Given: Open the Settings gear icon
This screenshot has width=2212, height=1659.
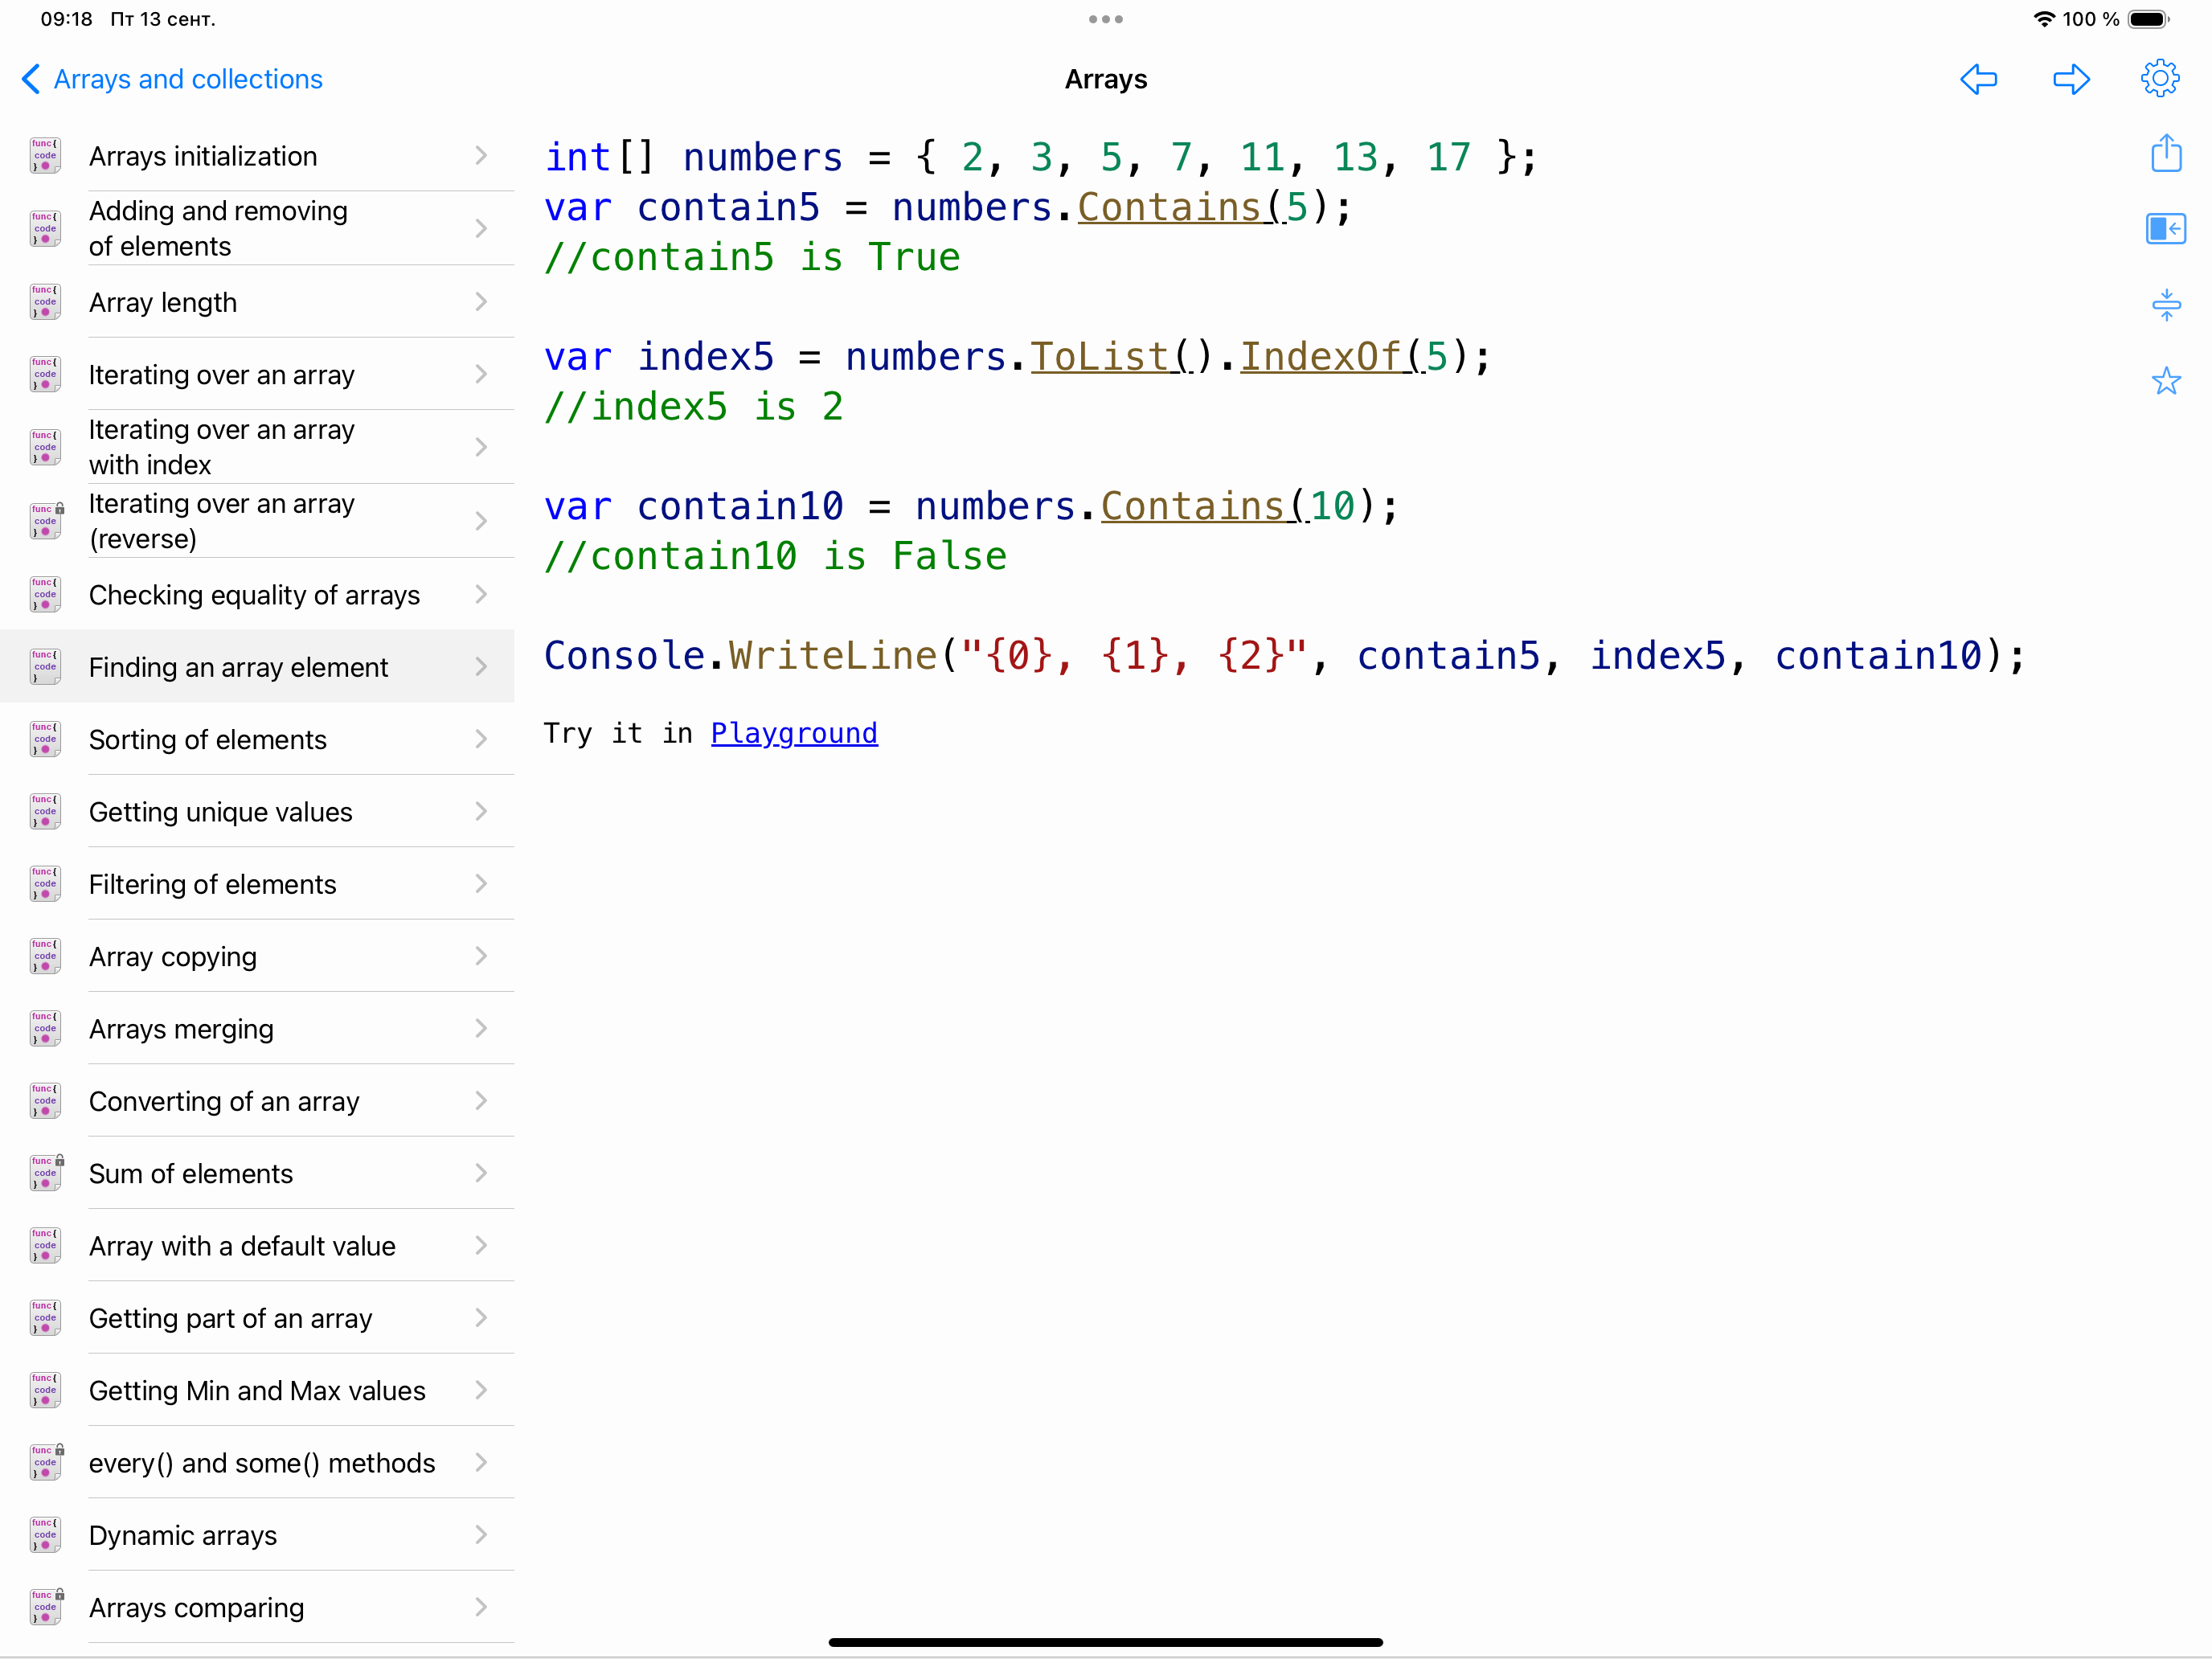Looking at the screenshot, I should pos(2160,79).
